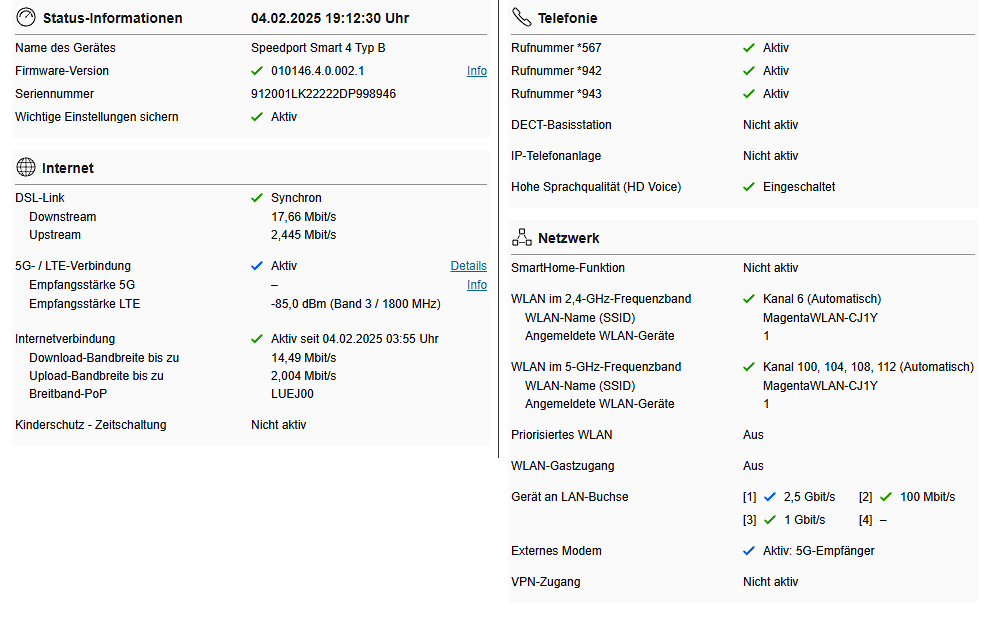
Task: Click checkmark for LAN port 2 100 Mbit/s
Action: [x=885, y=497]
